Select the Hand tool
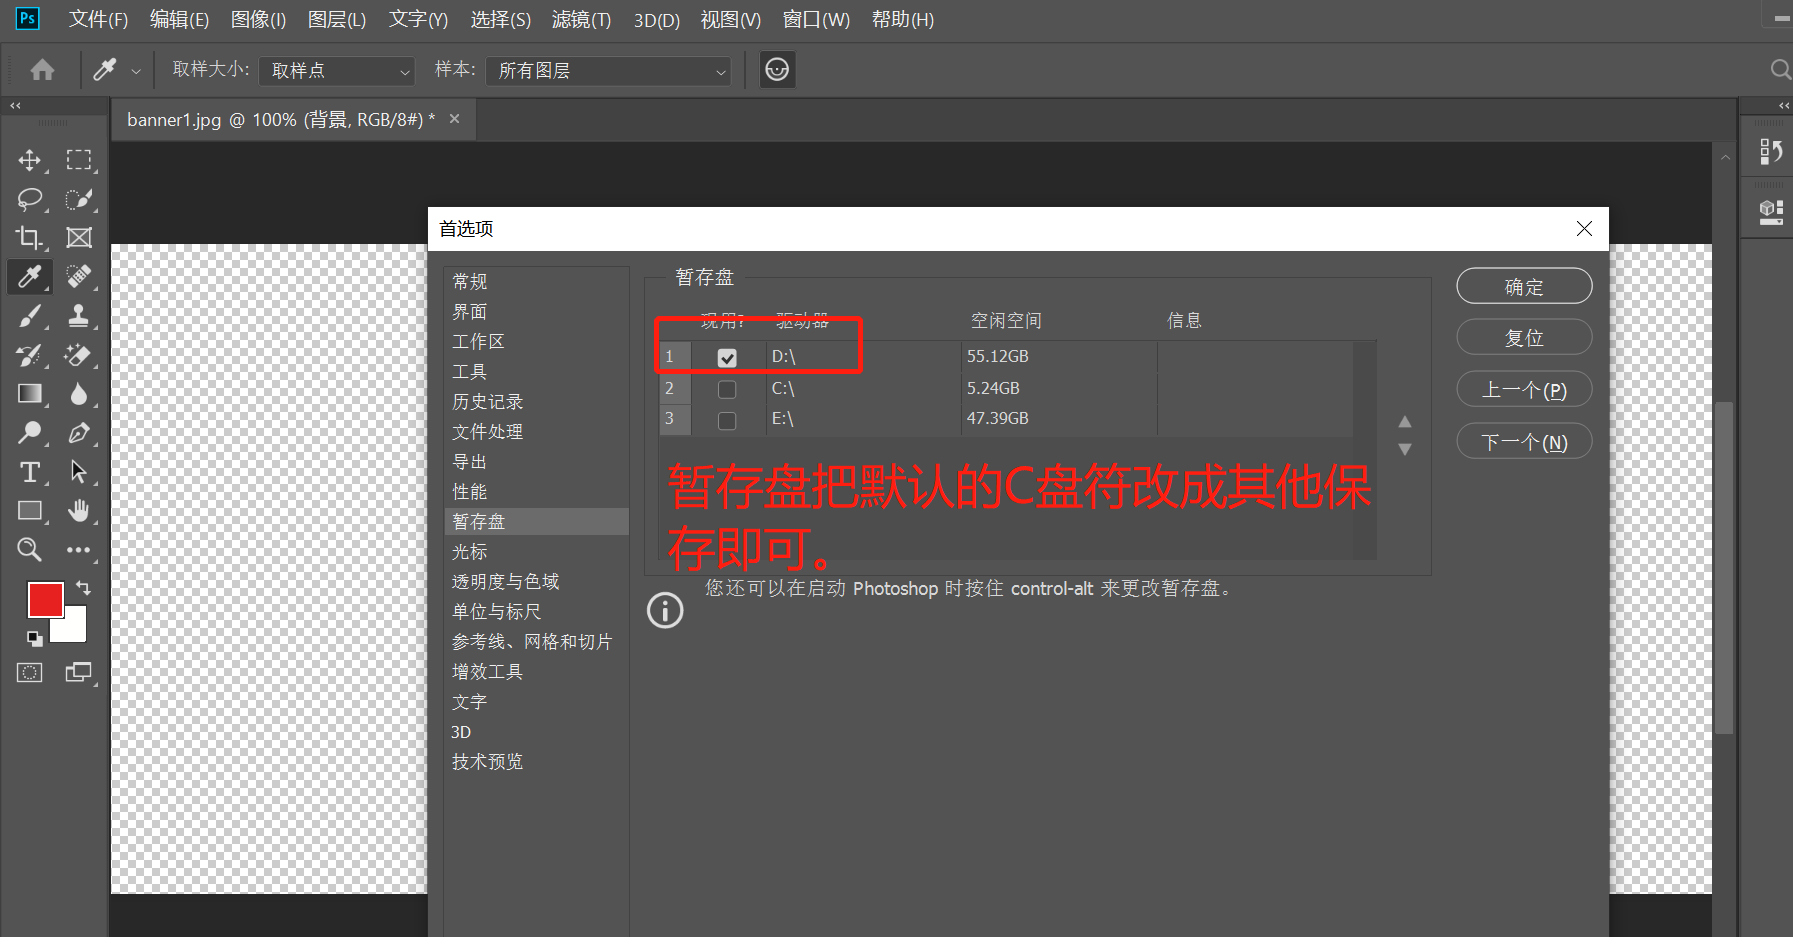The image size is (1793, 937). coord(79,511)
